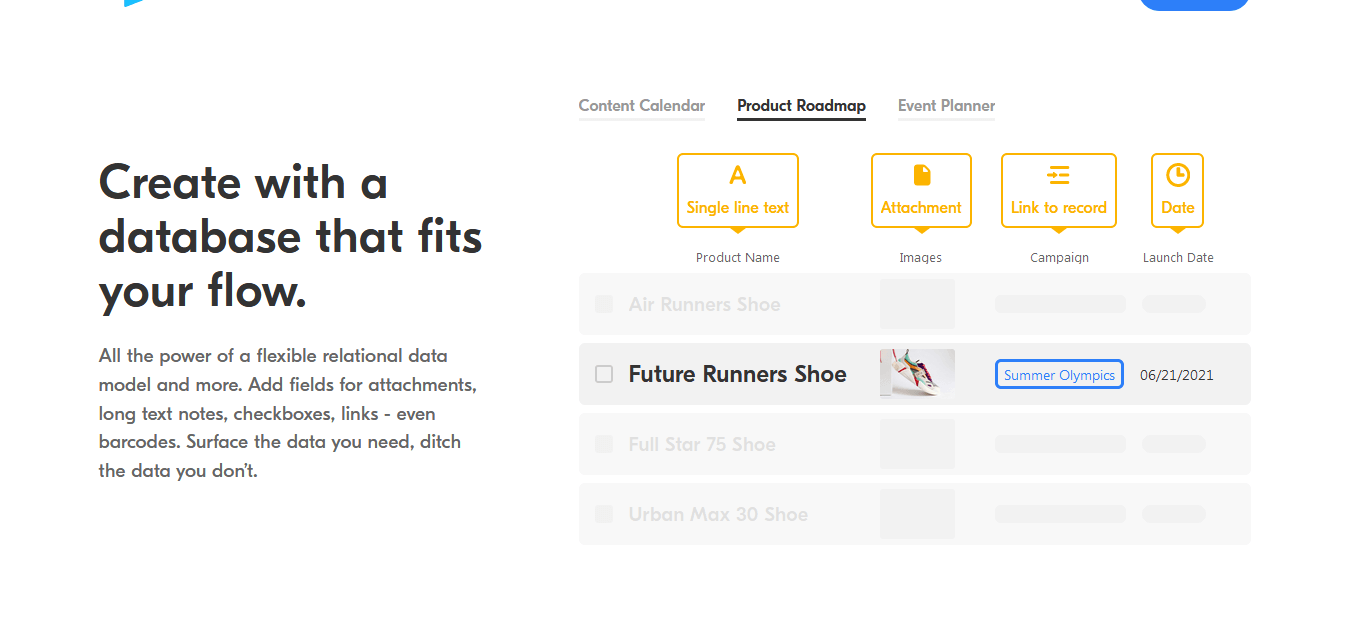Click the Summer Olympics campaign tag
Viewport: 1349px width, 641px height.
pos(1059,375)
